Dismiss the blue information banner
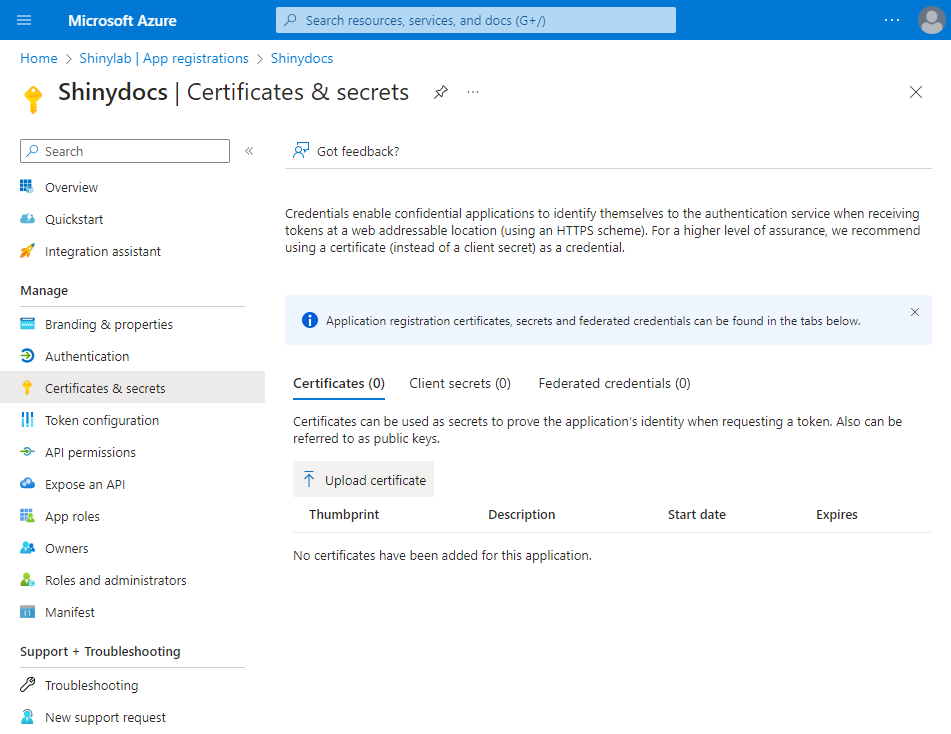 [x=914, y=312]
